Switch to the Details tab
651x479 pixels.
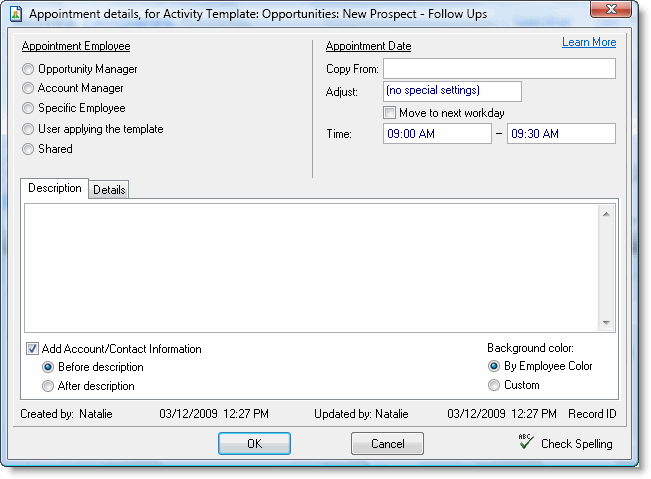pyautogui.click(x=109, y=190)
